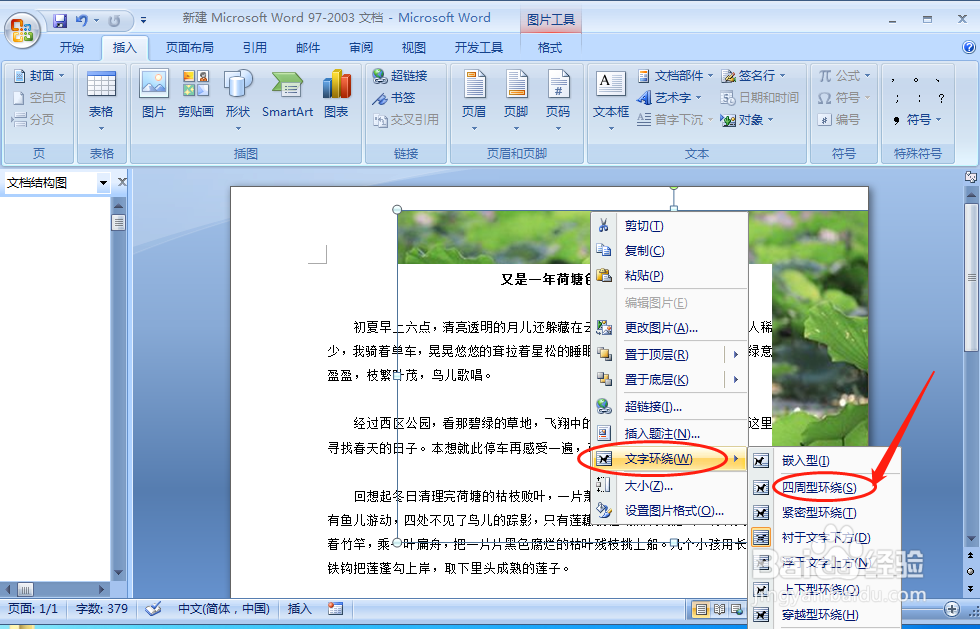Expand the 文档结构图 dropdown in sidebar
Viewport: 980px width, 629px height.
coord(104,182)
